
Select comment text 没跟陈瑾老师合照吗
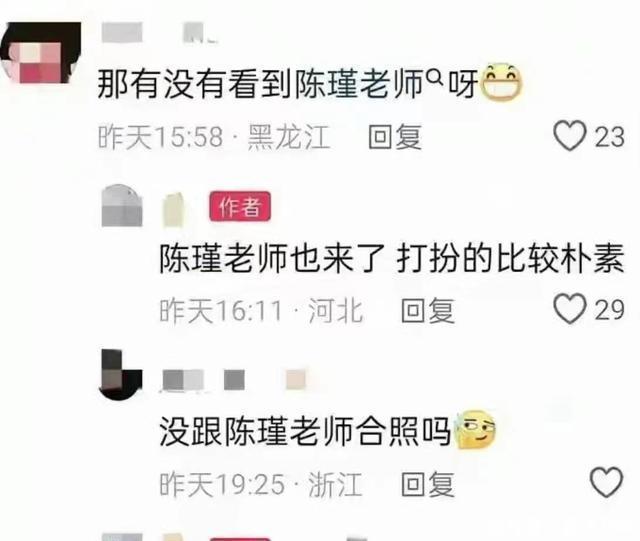[305, 431]
